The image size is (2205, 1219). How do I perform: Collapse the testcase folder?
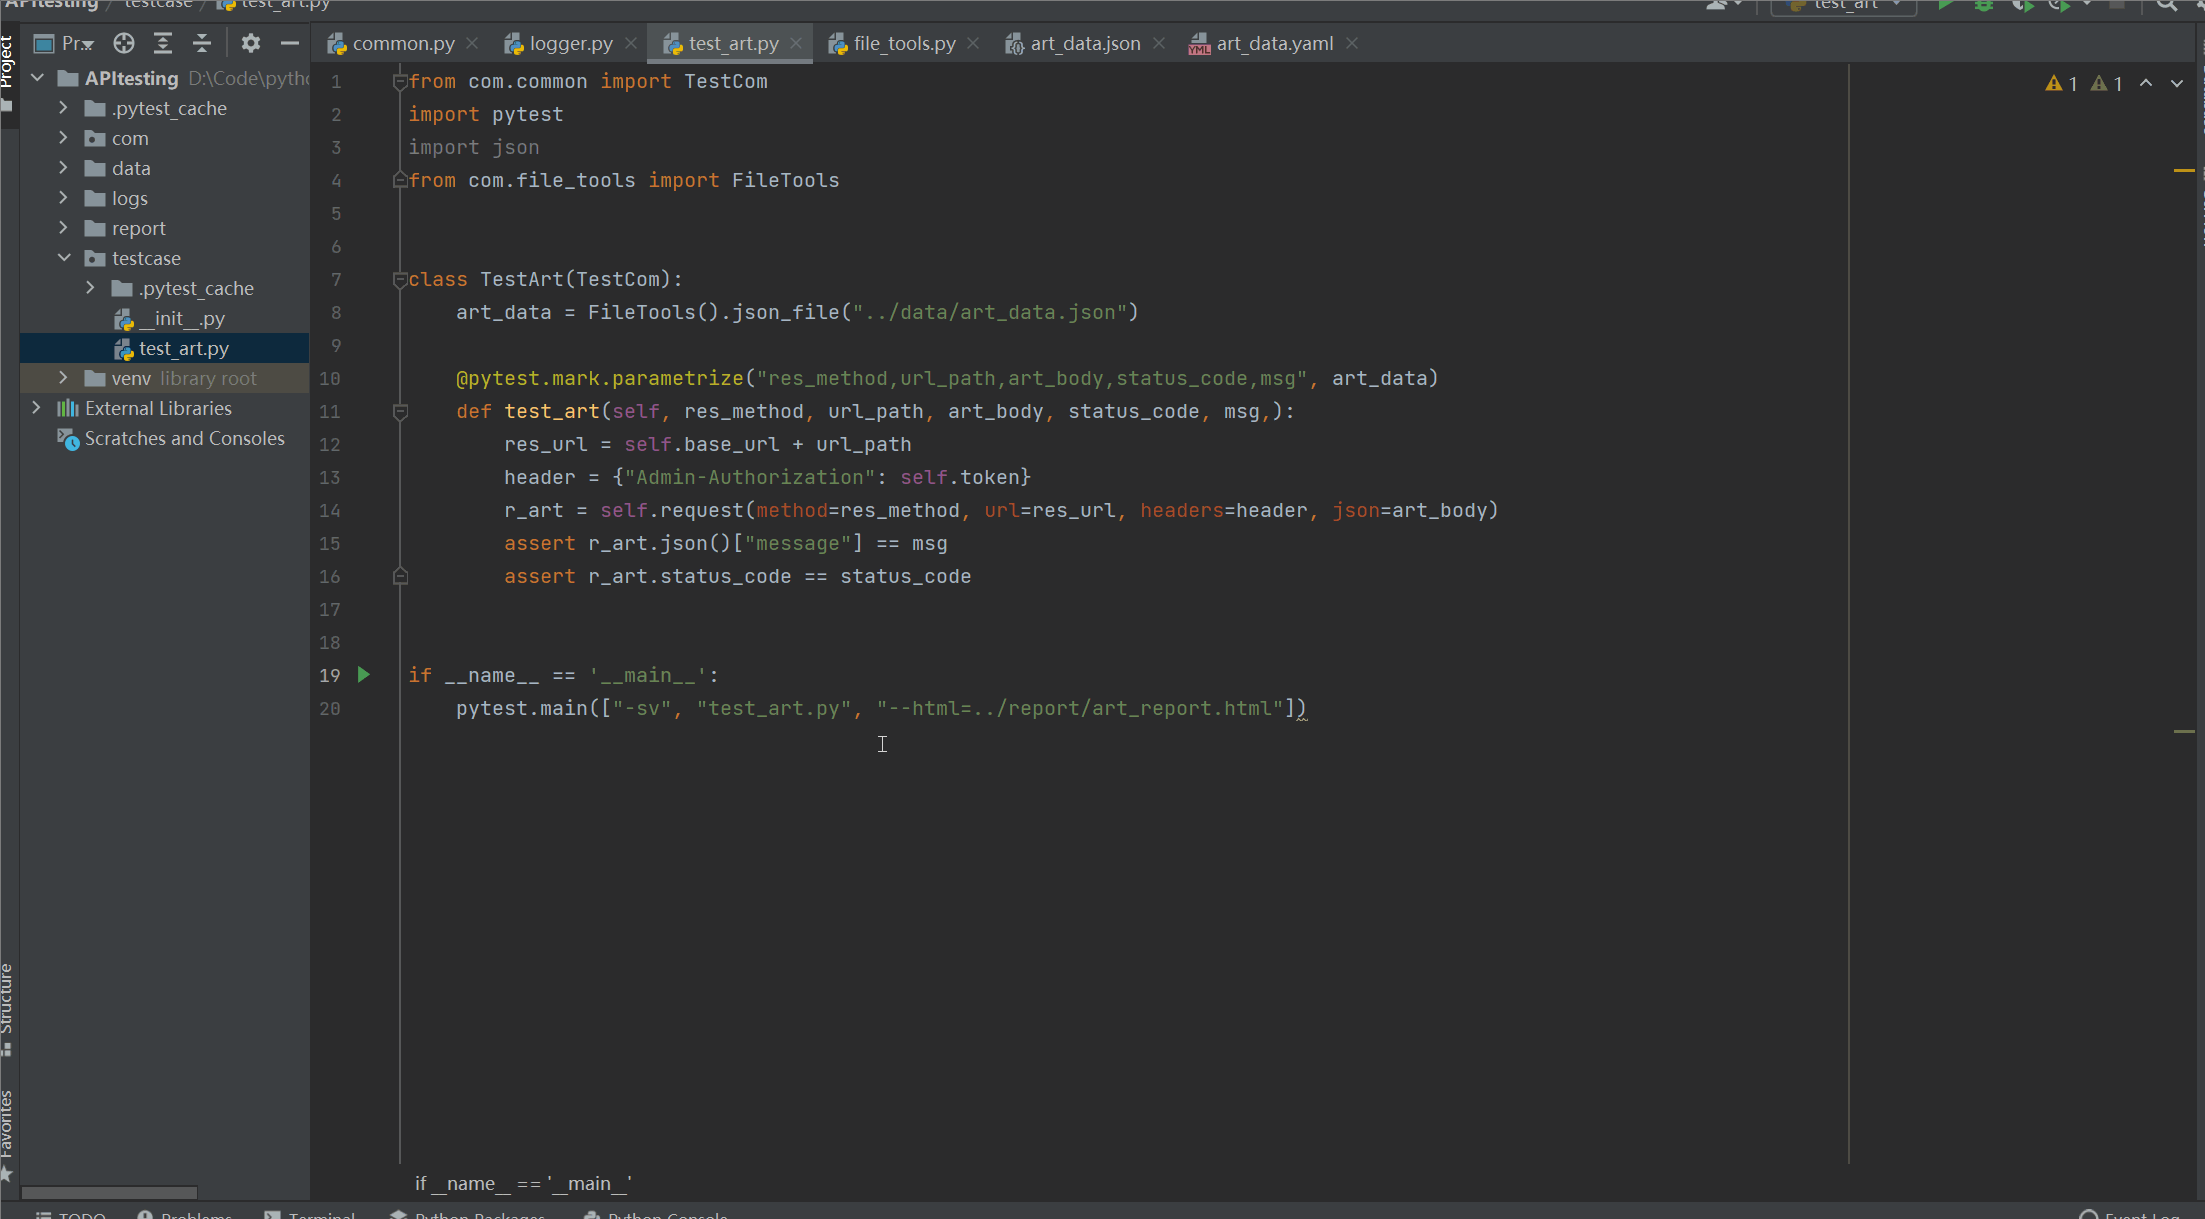pyautogui.click(x=64, y=258)
